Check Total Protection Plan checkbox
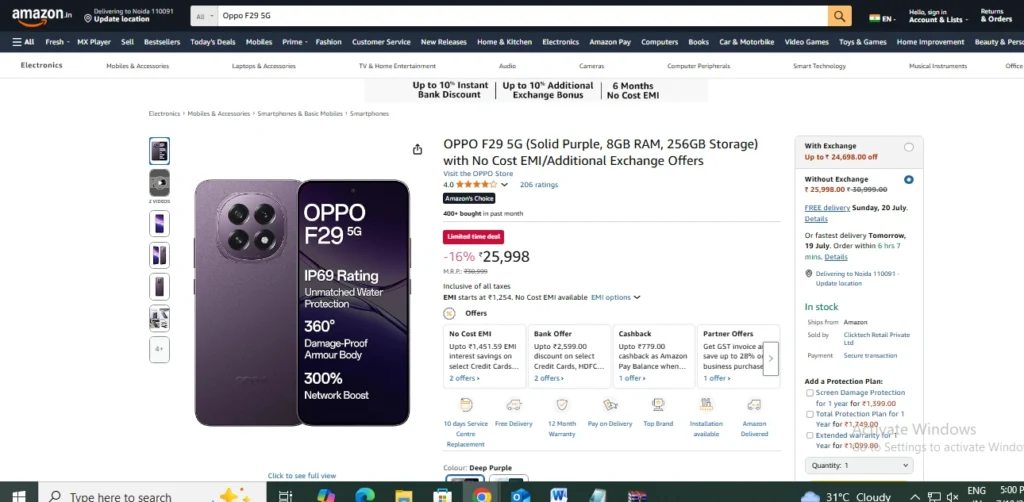This screenshot has width=1024, height=502. (x=810, y=414)
